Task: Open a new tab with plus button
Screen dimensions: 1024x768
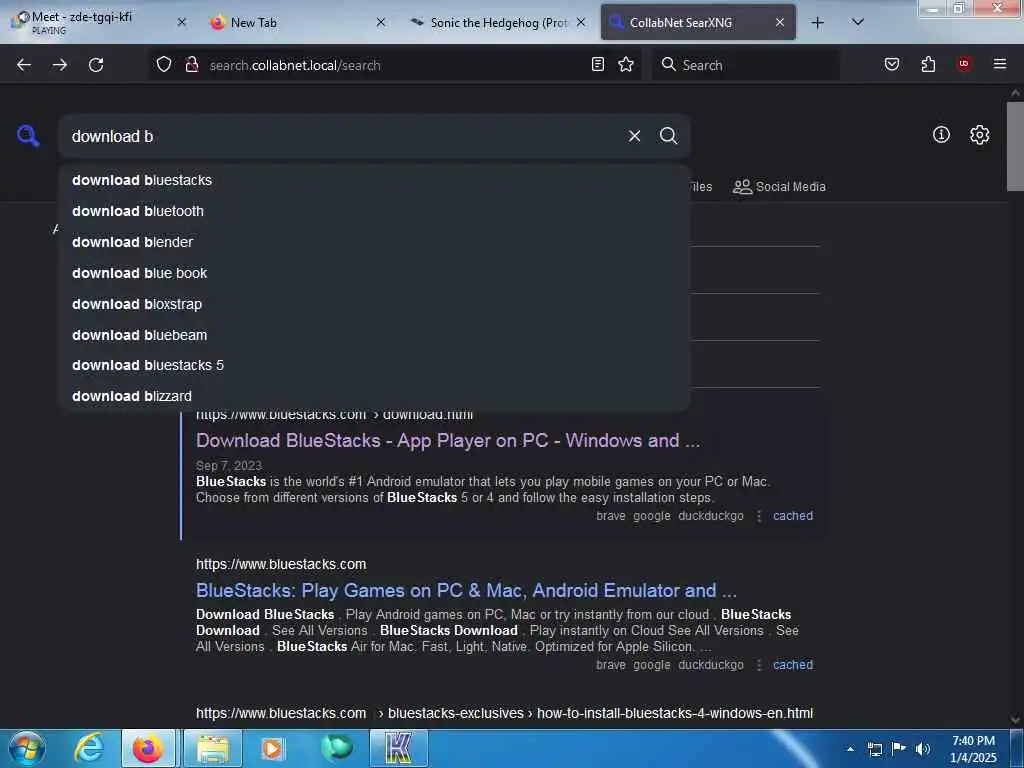Action: (x=817, y=23)
